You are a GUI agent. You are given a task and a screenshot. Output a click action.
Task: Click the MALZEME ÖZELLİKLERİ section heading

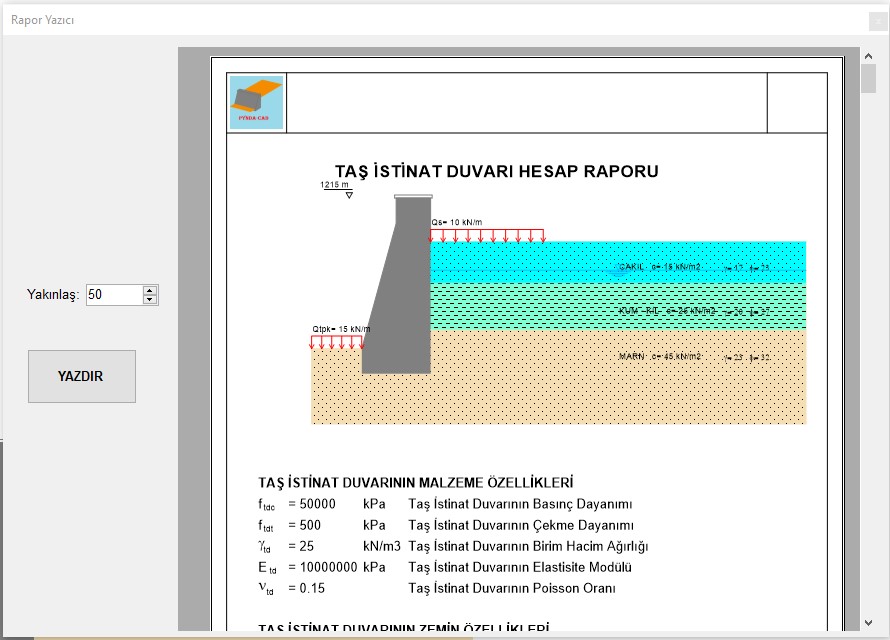point(415,482)
